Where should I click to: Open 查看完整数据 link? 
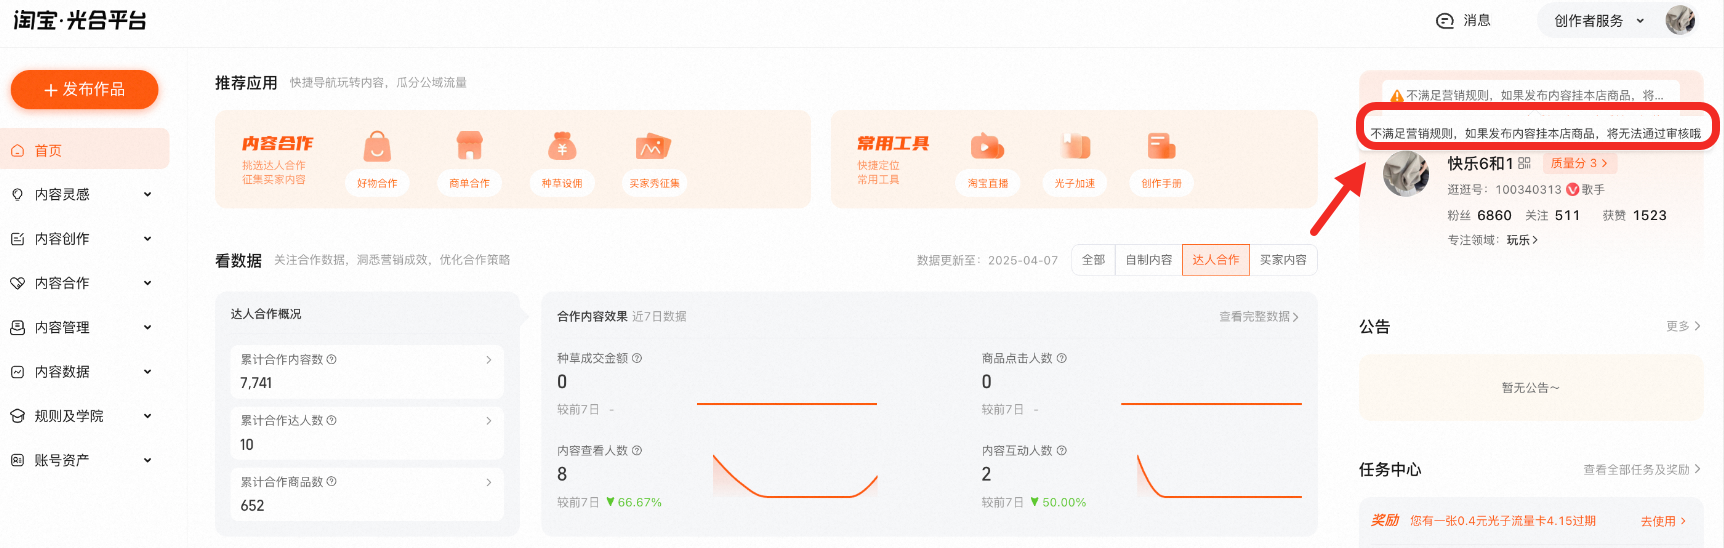(1259, 317)
